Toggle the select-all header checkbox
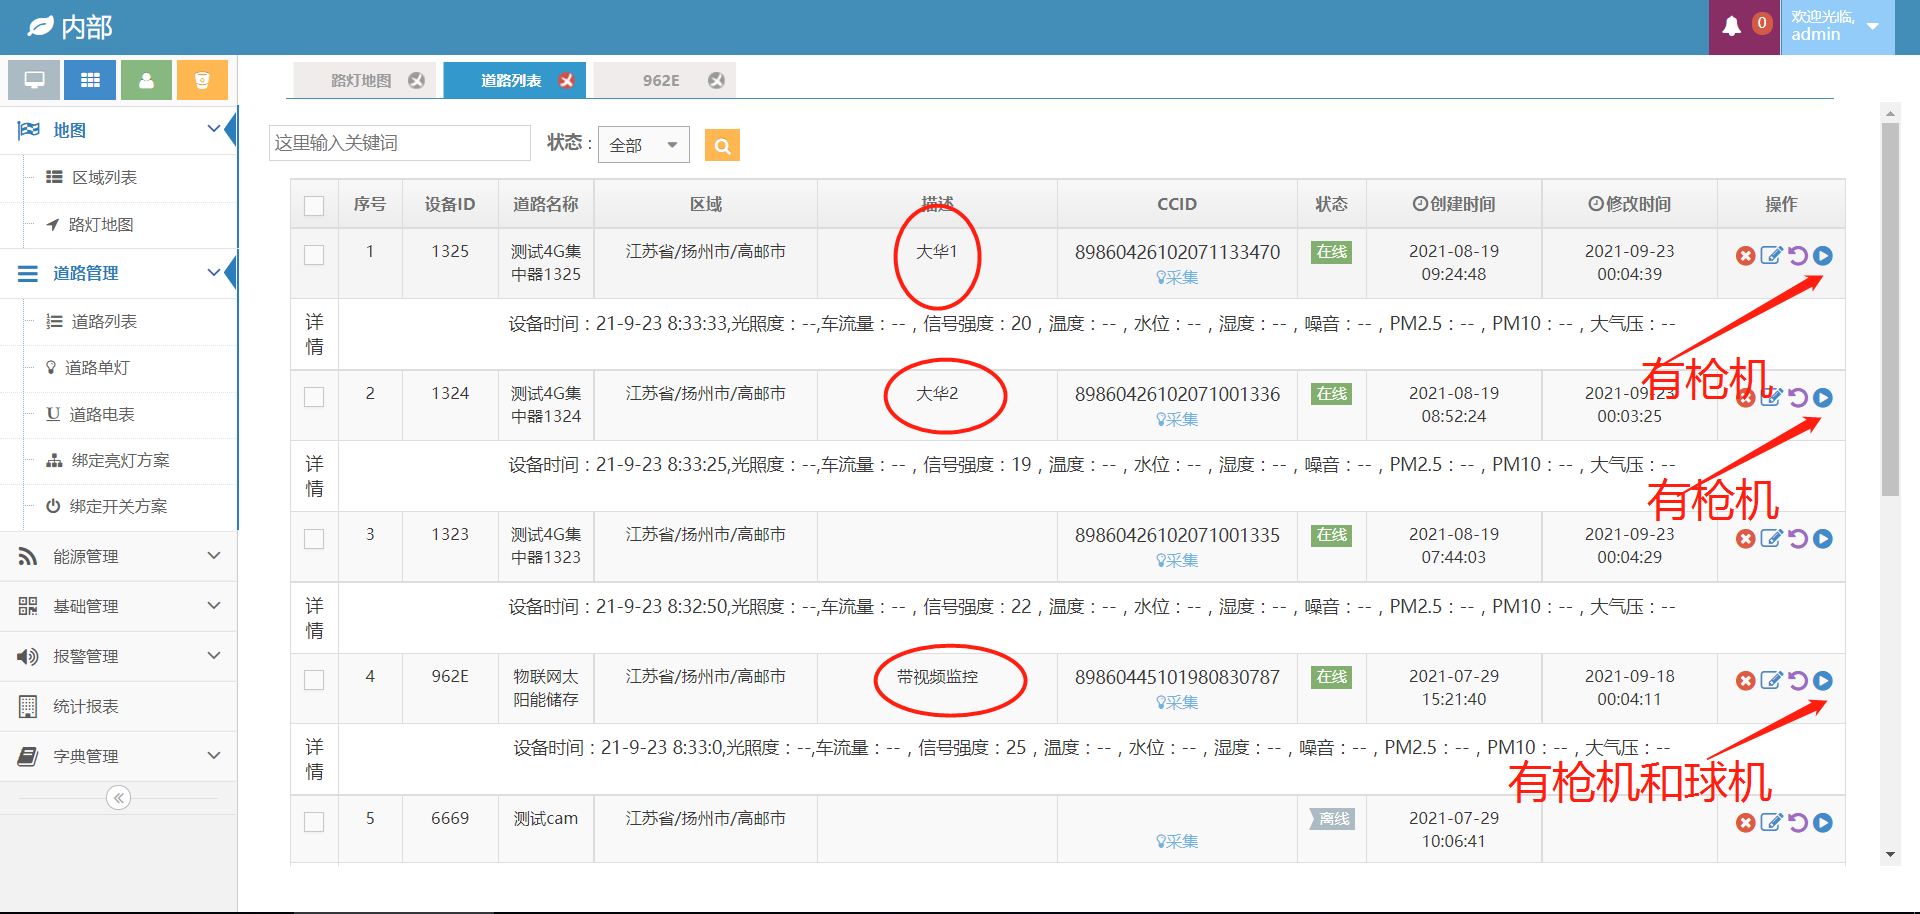The width and height of the screenshot is (1920, 914). [x=314, y=206]
